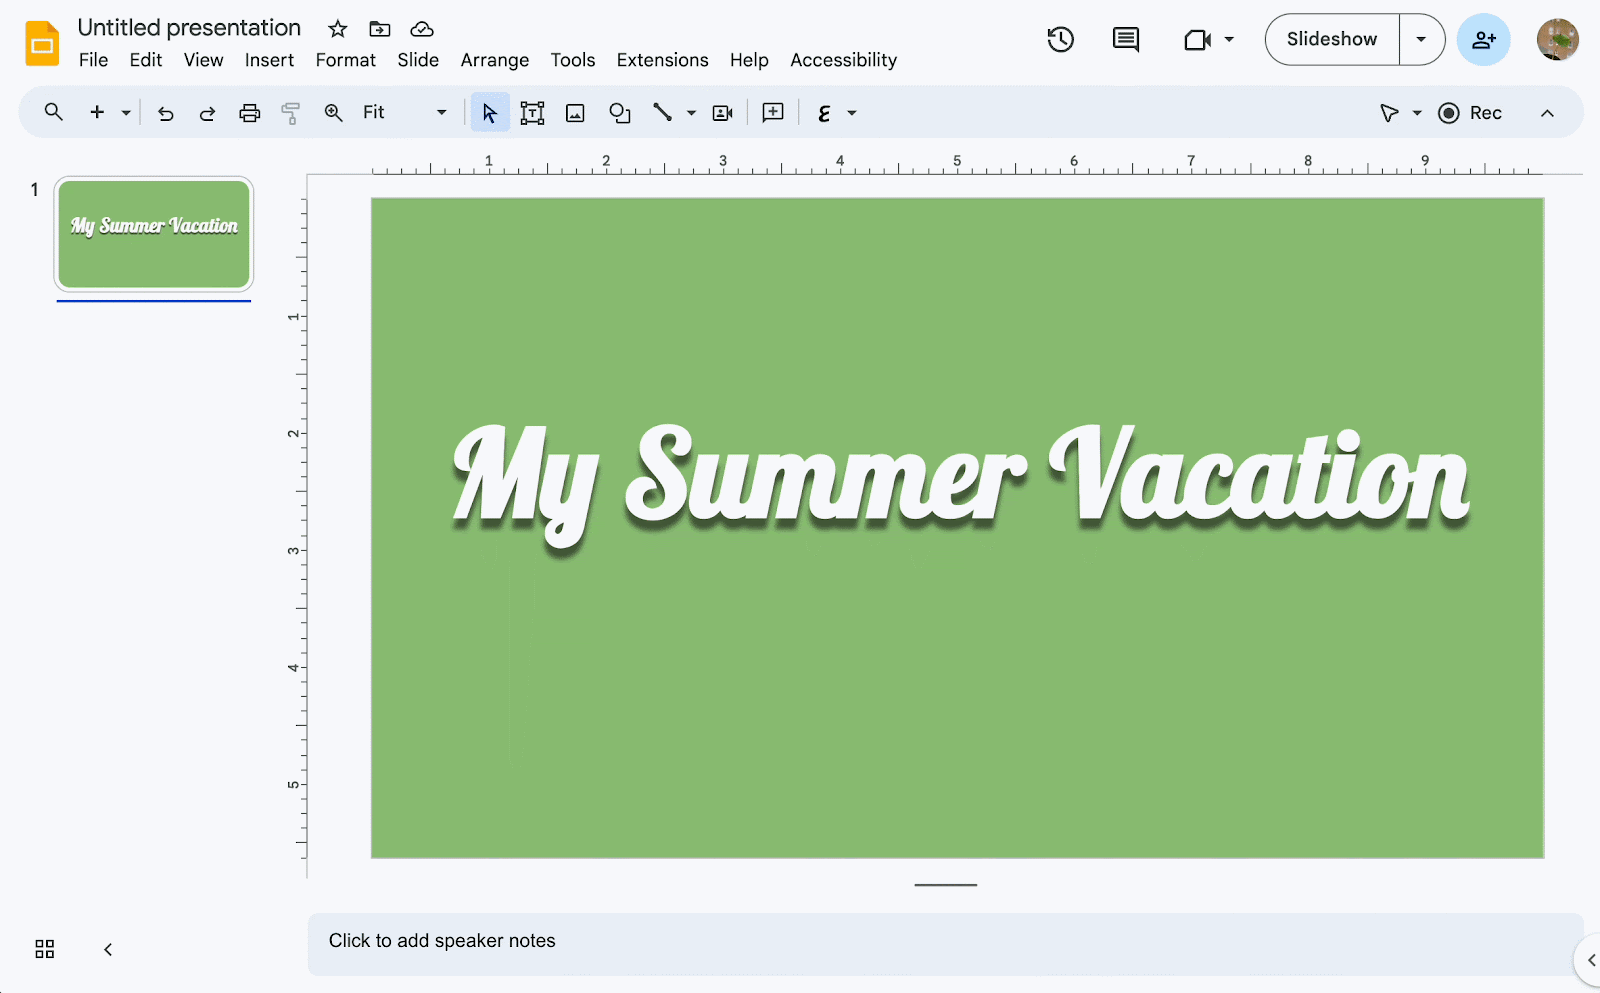Open the Tools menu
This screenshot has width=1600, height=993.
click(x=573, y=60)
